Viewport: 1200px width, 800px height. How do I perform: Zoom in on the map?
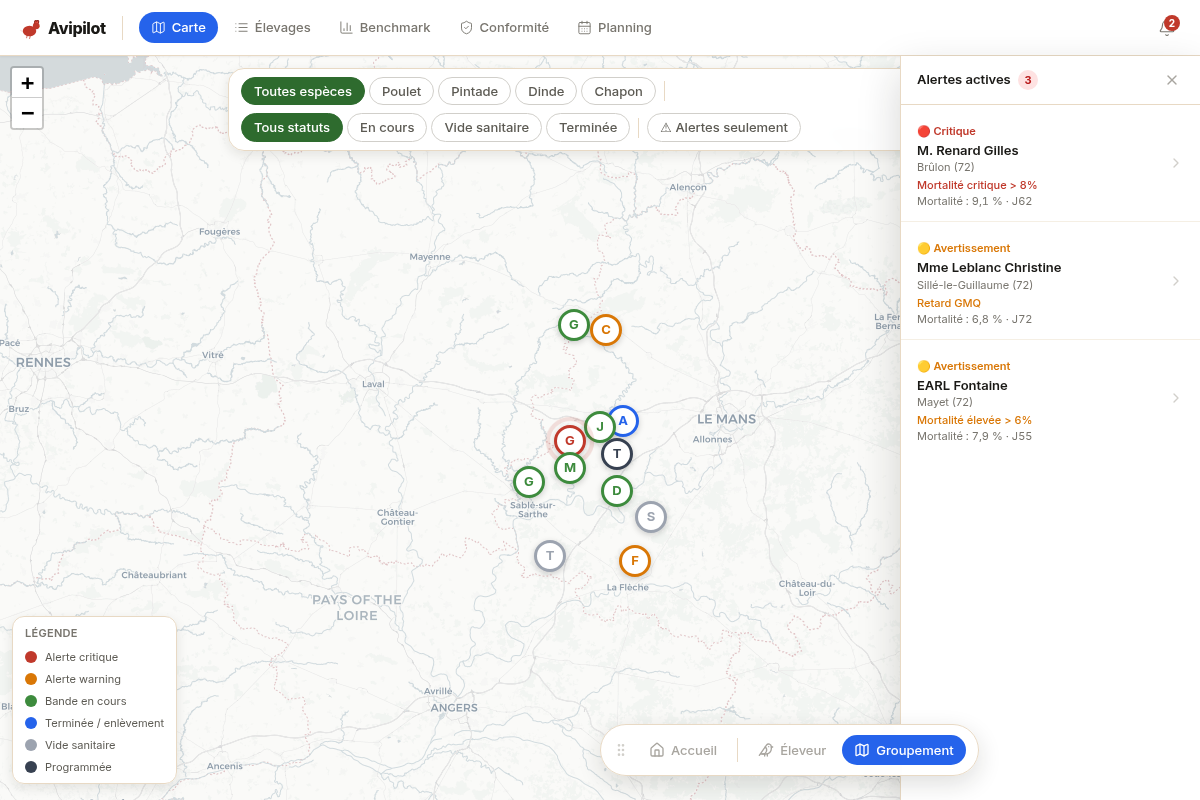27,83
